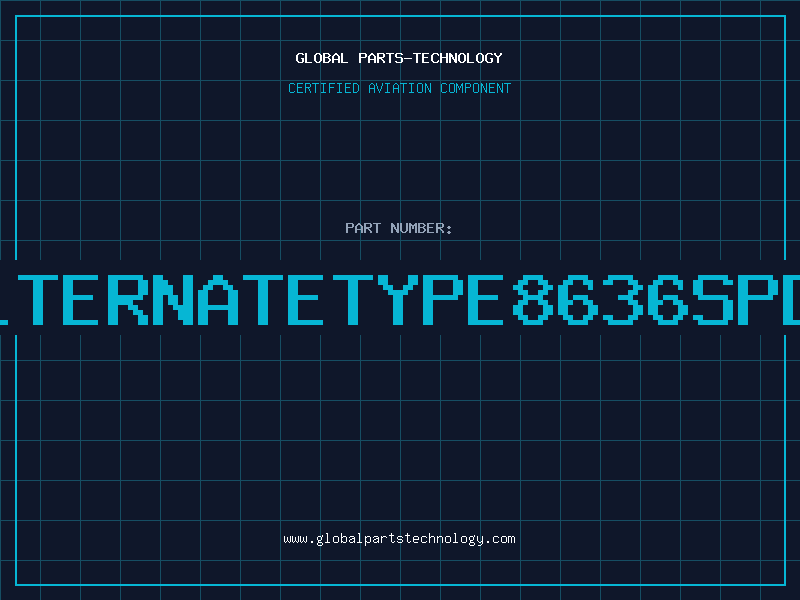Screen dimensions: 800x600
Task: Select the word CERTIFIED in the subtitle
Action: [324, 88]
